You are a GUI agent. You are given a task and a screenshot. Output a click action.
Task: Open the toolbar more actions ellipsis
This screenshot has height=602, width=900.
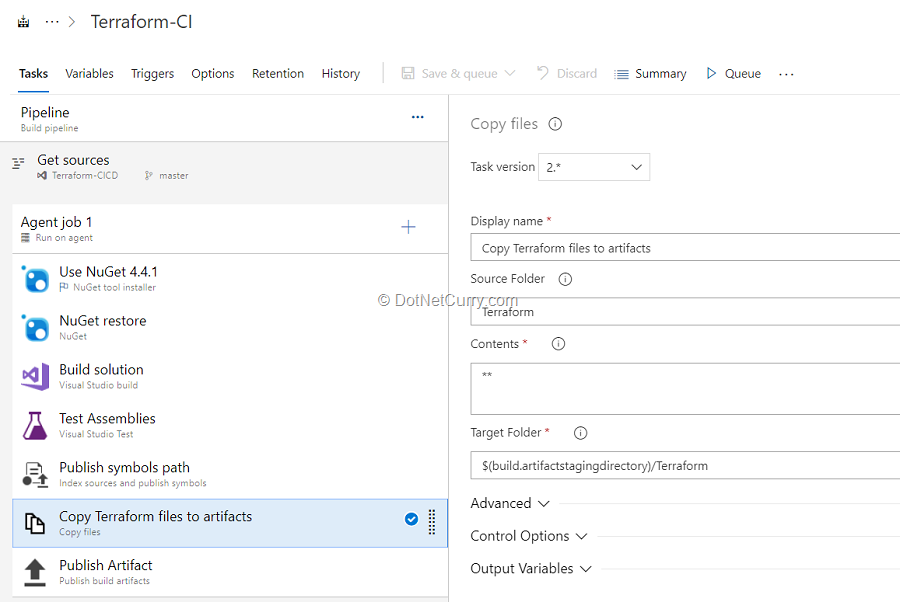click(786, 74)
